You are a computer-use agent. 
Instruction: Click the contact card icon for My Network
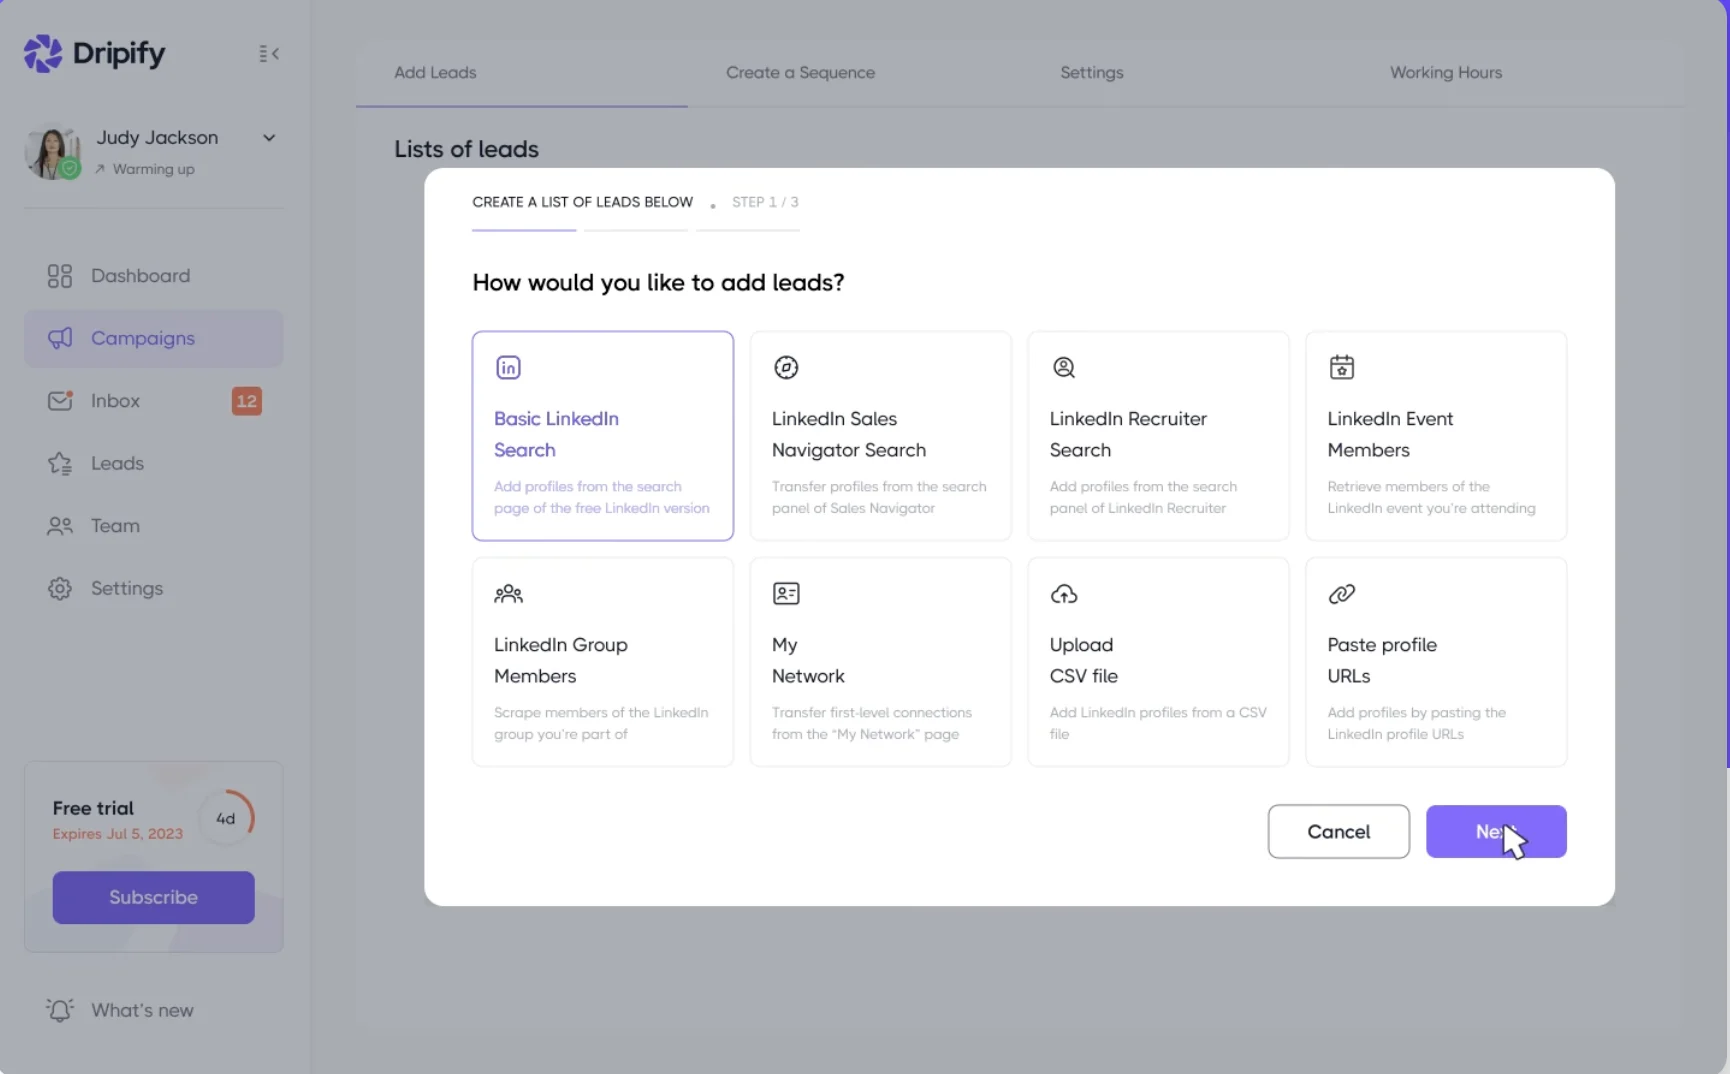coord(786,594)
